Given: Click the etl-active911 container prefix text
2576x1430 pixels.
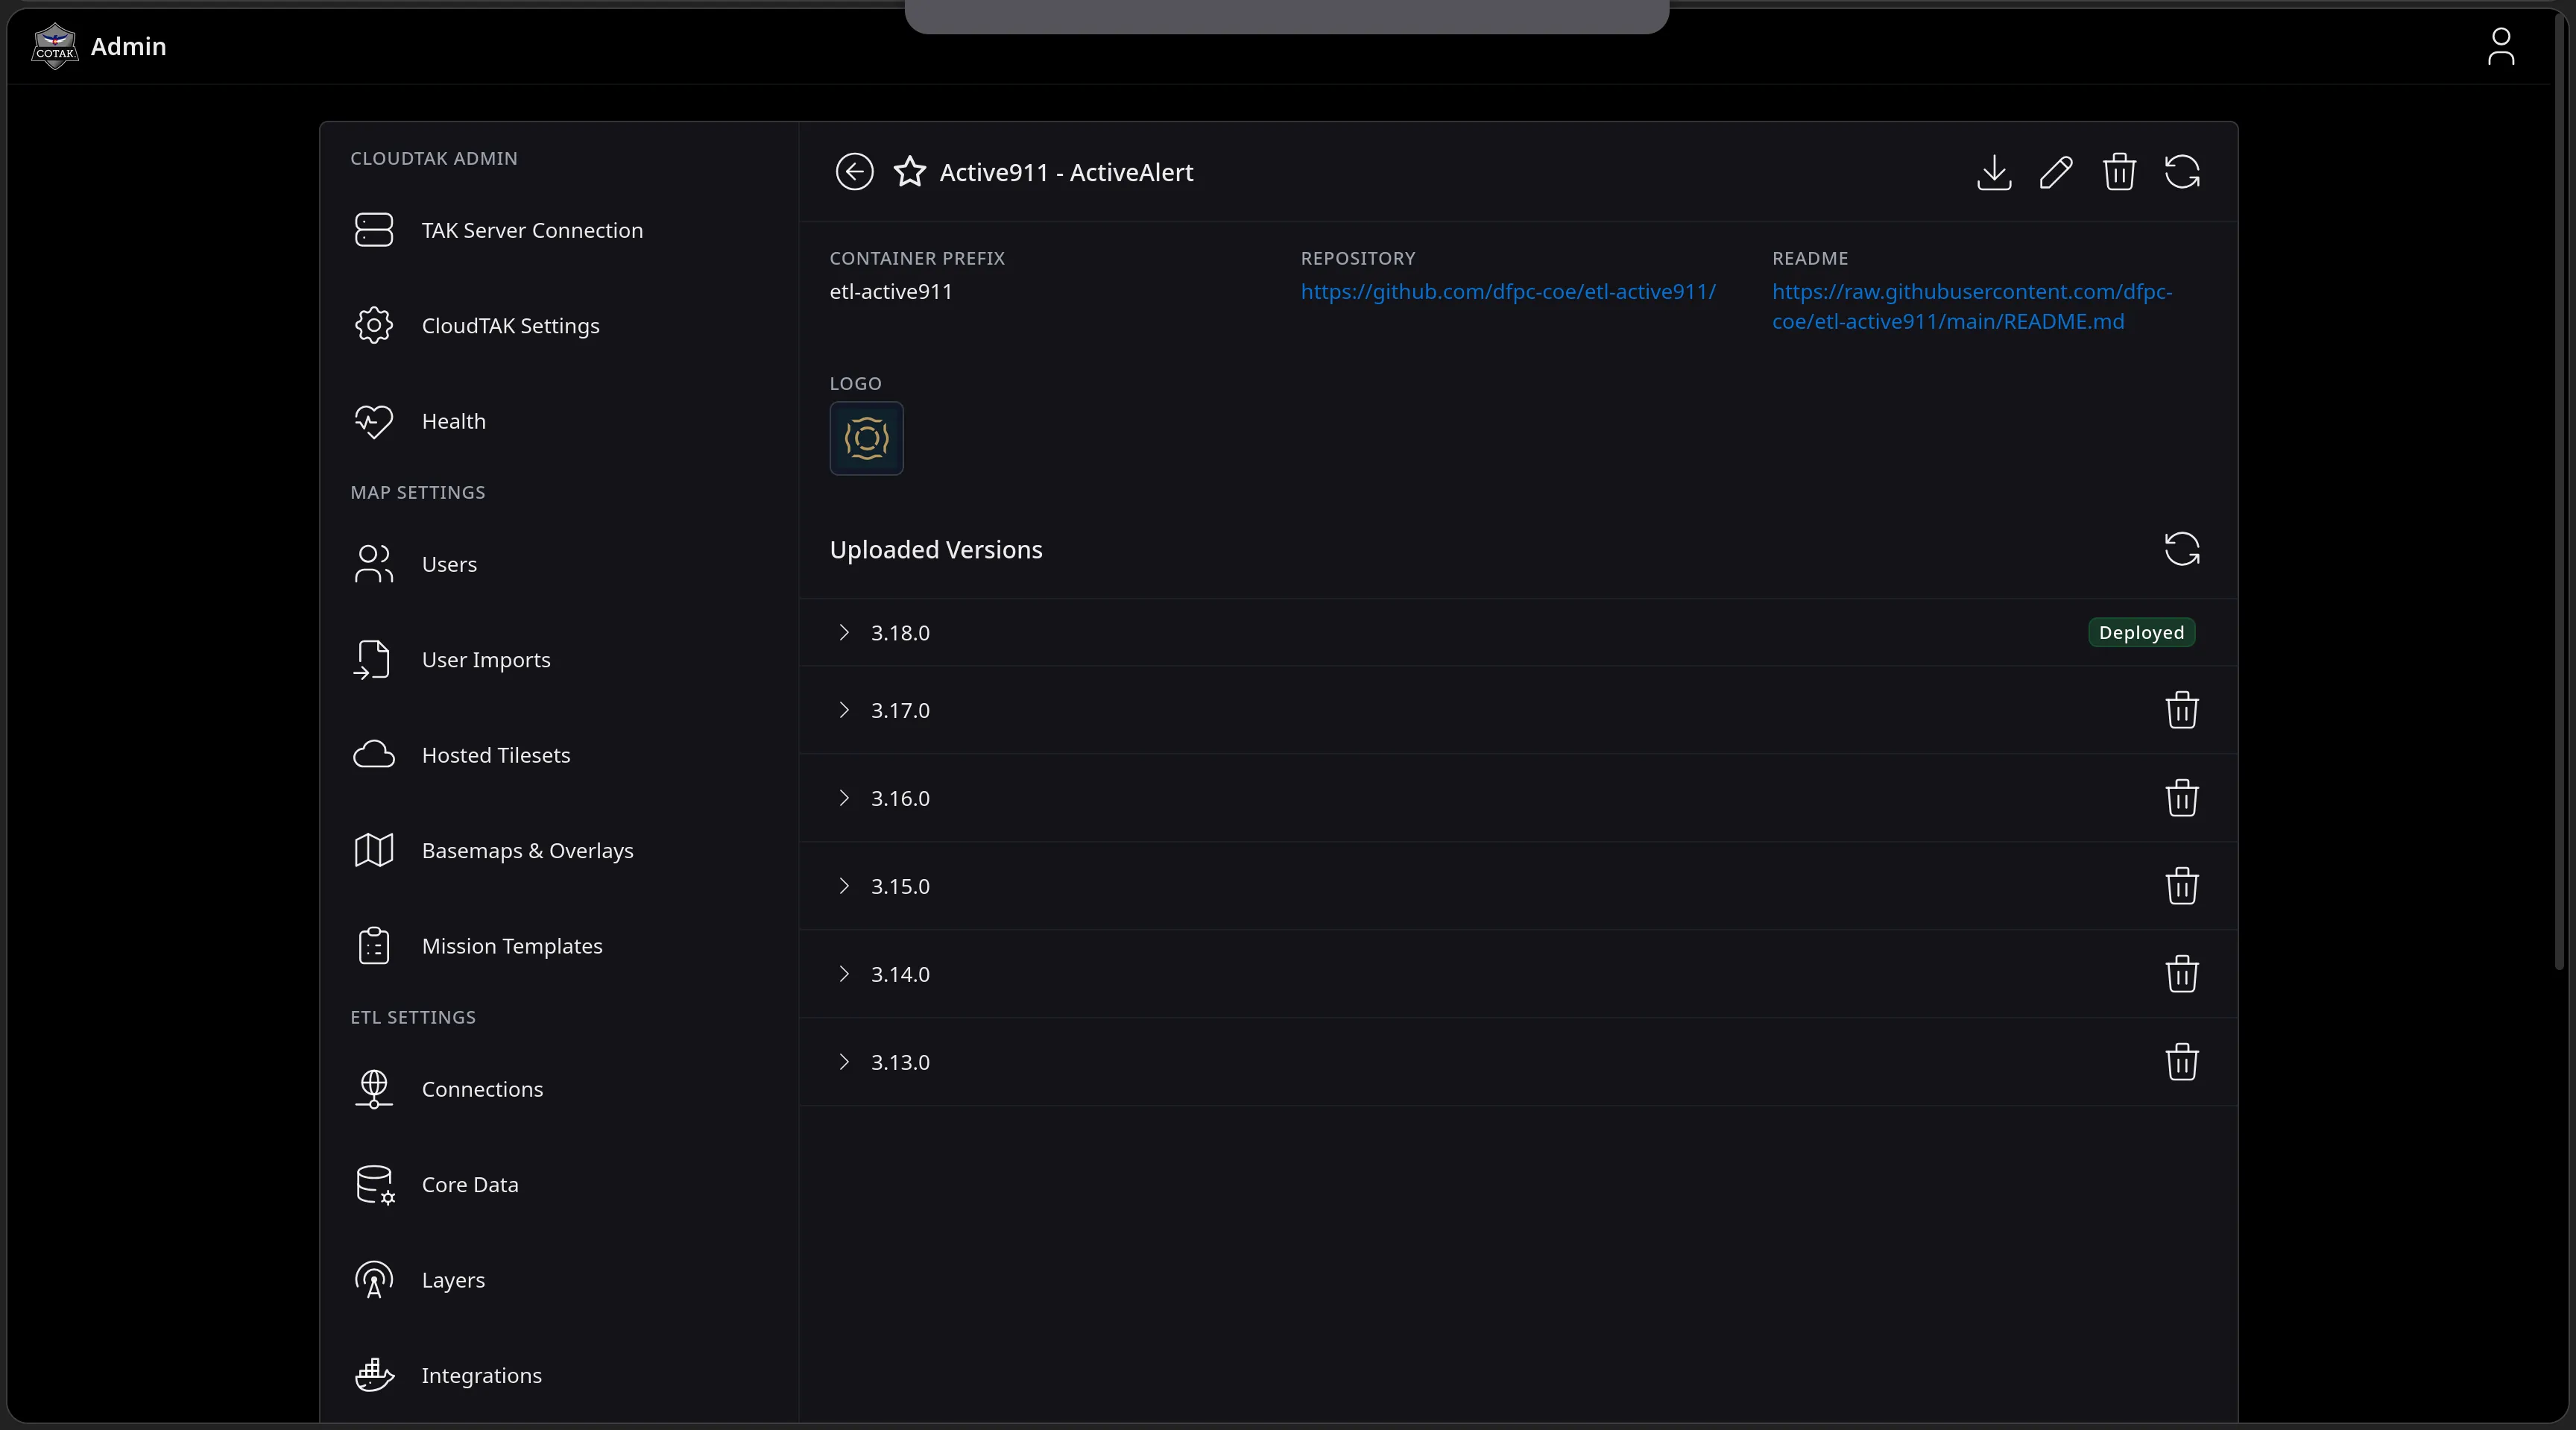Looking at the screenshot, I should (x=890, y=292).
